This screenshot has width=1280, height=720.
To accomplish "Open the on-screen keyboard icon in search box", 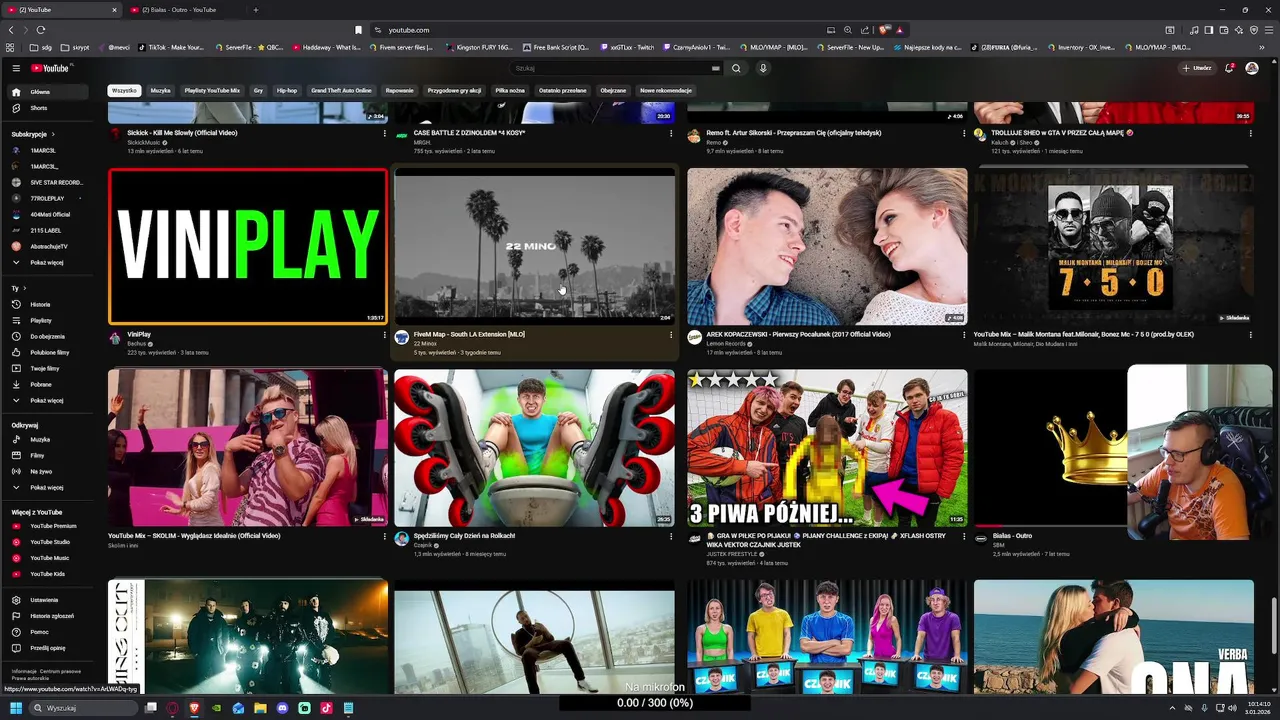I will pyautogui.click(x=715, y=68).
